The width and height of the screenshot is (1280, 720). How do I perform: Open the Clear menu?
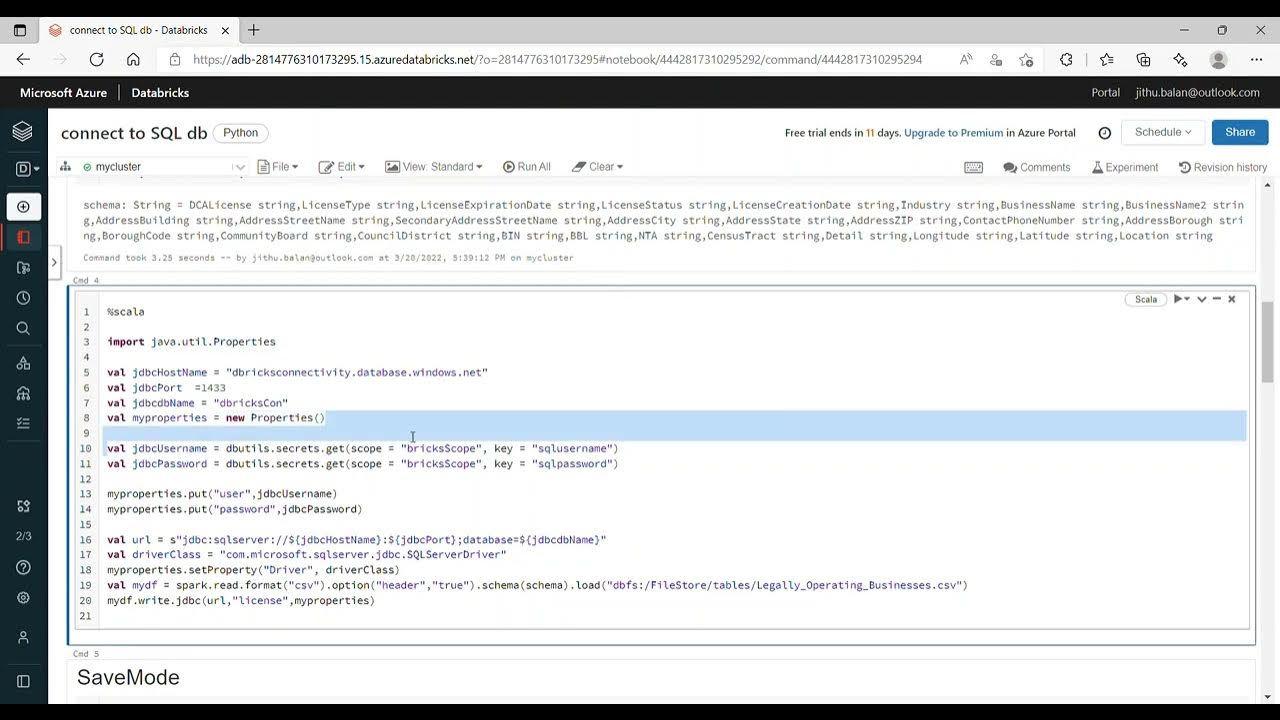click(x=597, y=167)
